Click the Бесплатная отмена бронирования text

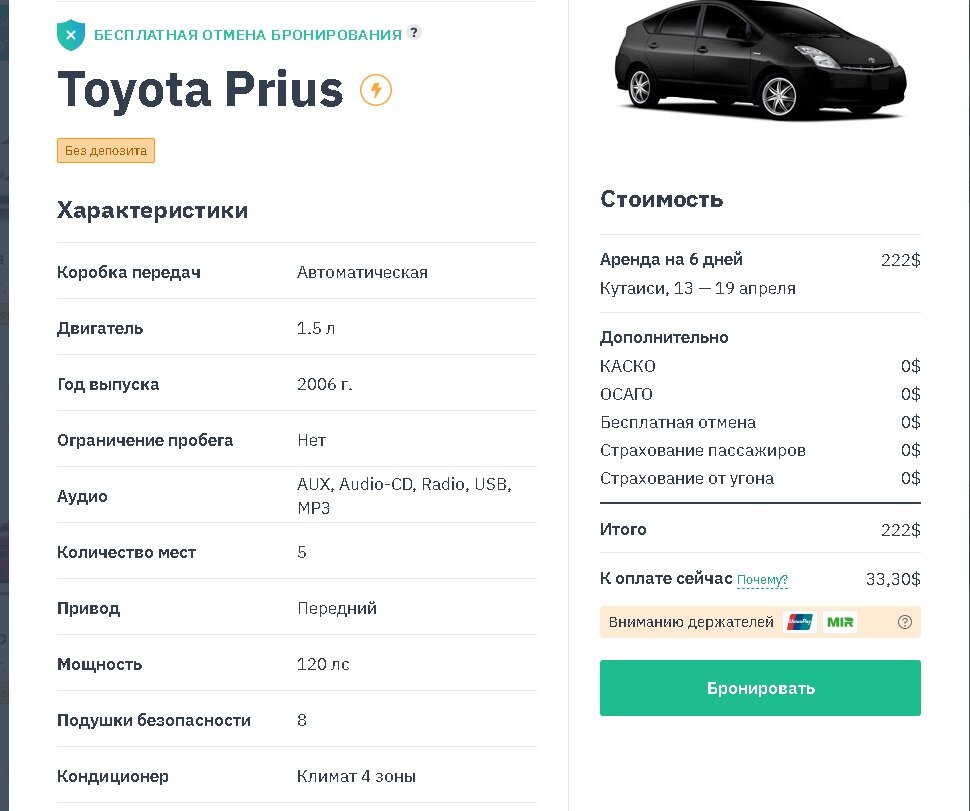247,35
